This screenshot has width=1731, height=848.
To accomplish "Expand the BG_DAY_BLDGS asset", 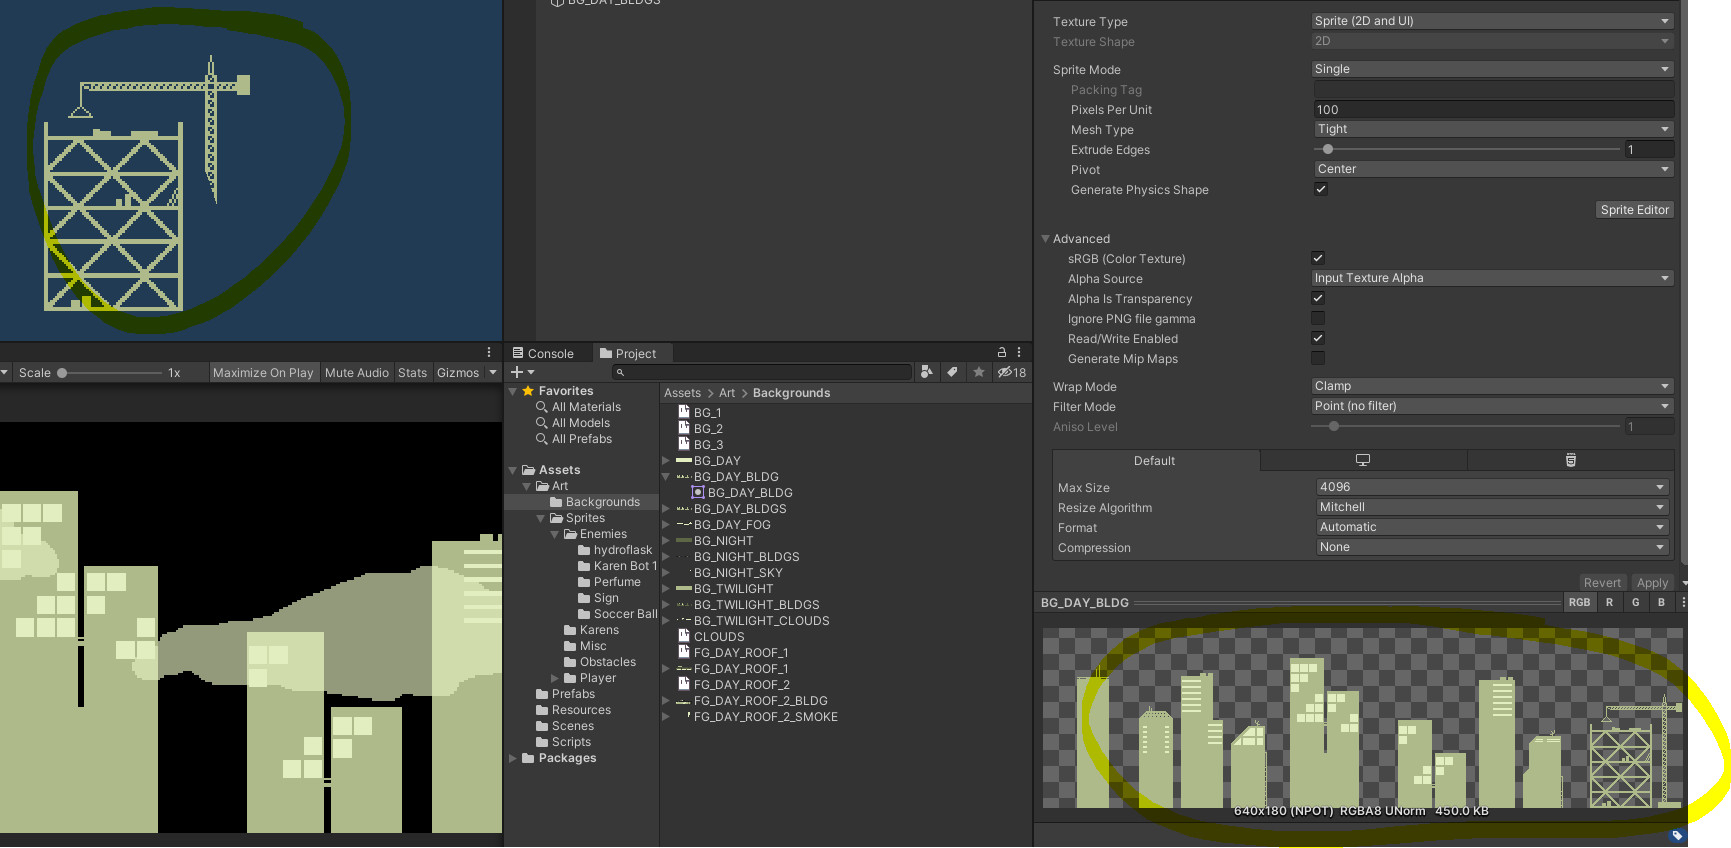I will (x=666, y=509).
